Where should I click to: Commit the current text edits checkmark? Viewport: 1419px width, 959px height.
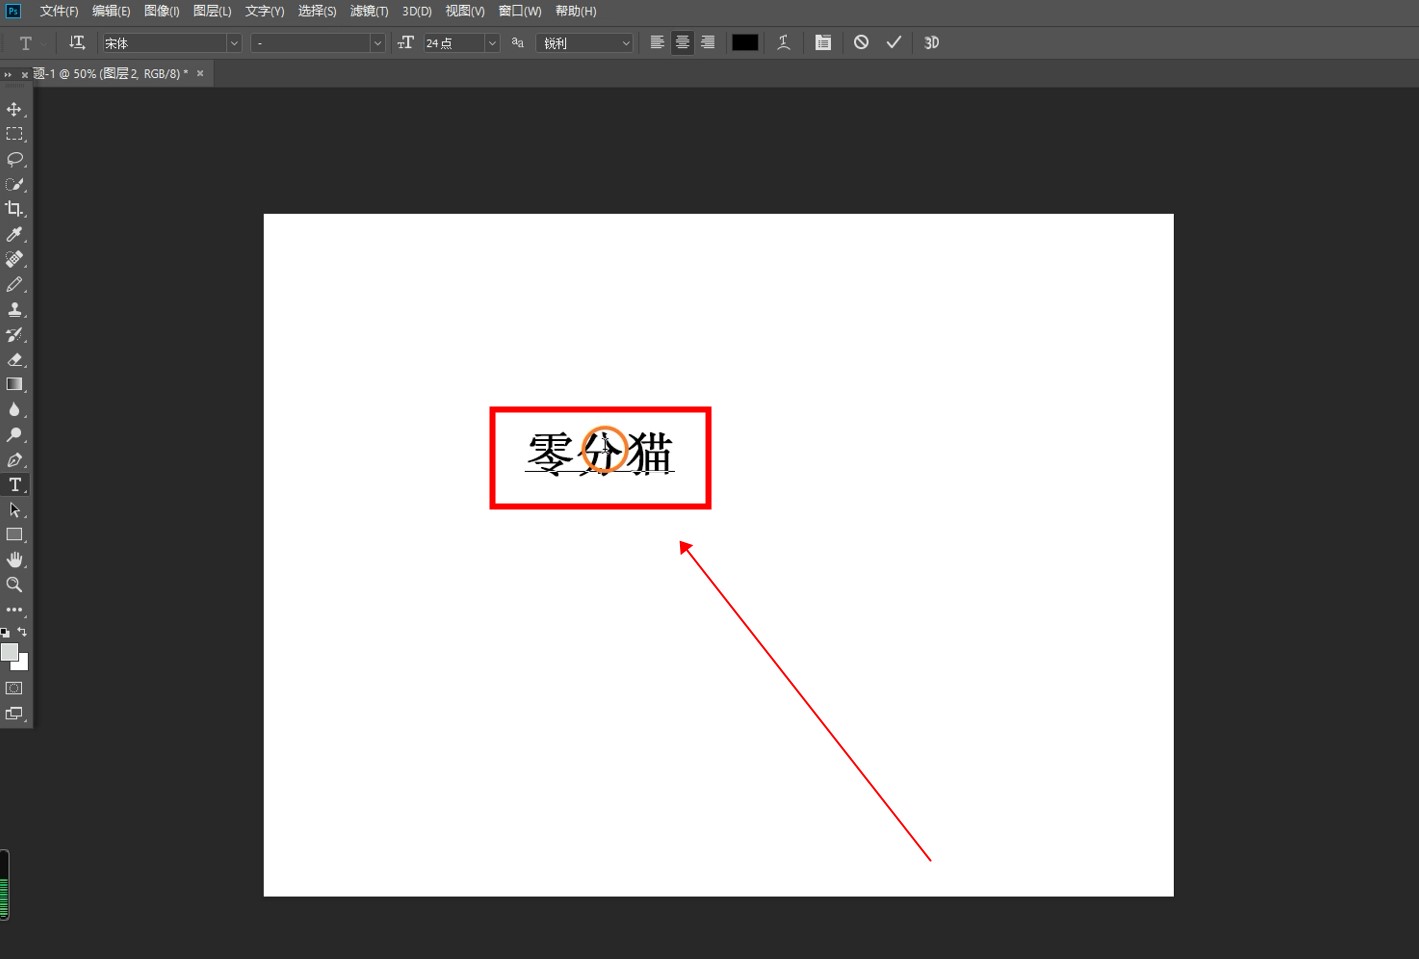point(893,43)
